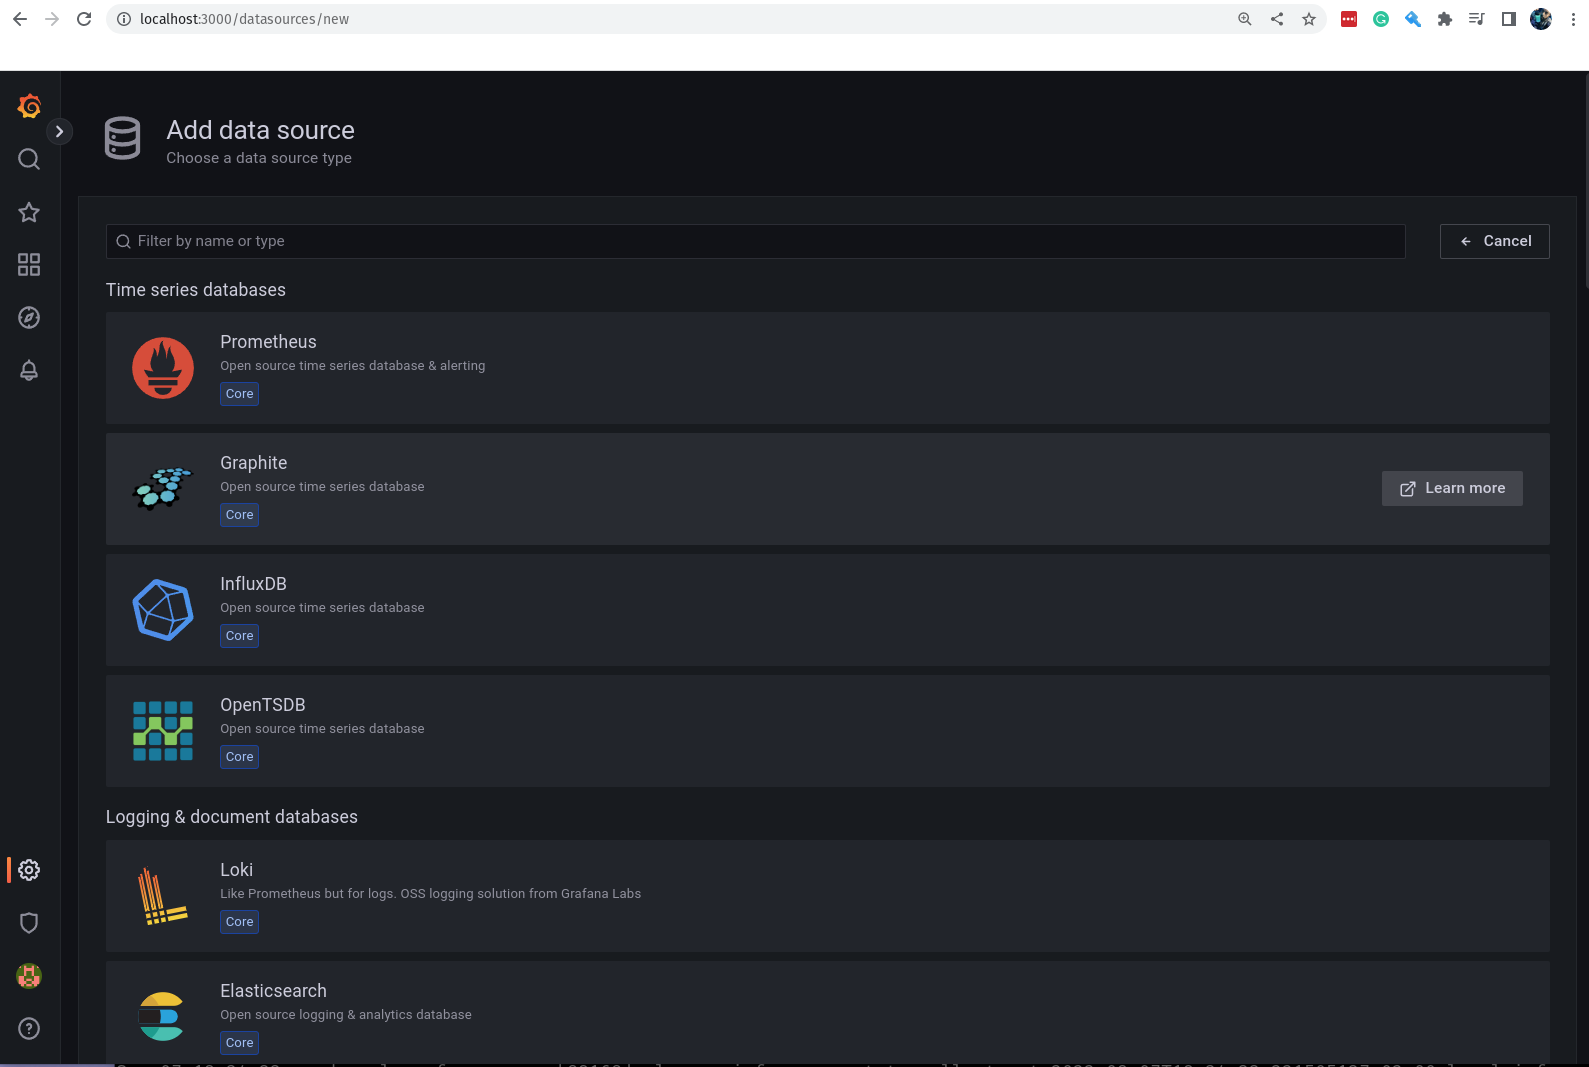Click the share icon in address bar
The width and height of the screenshot is (1589, 1067).
1277,19
